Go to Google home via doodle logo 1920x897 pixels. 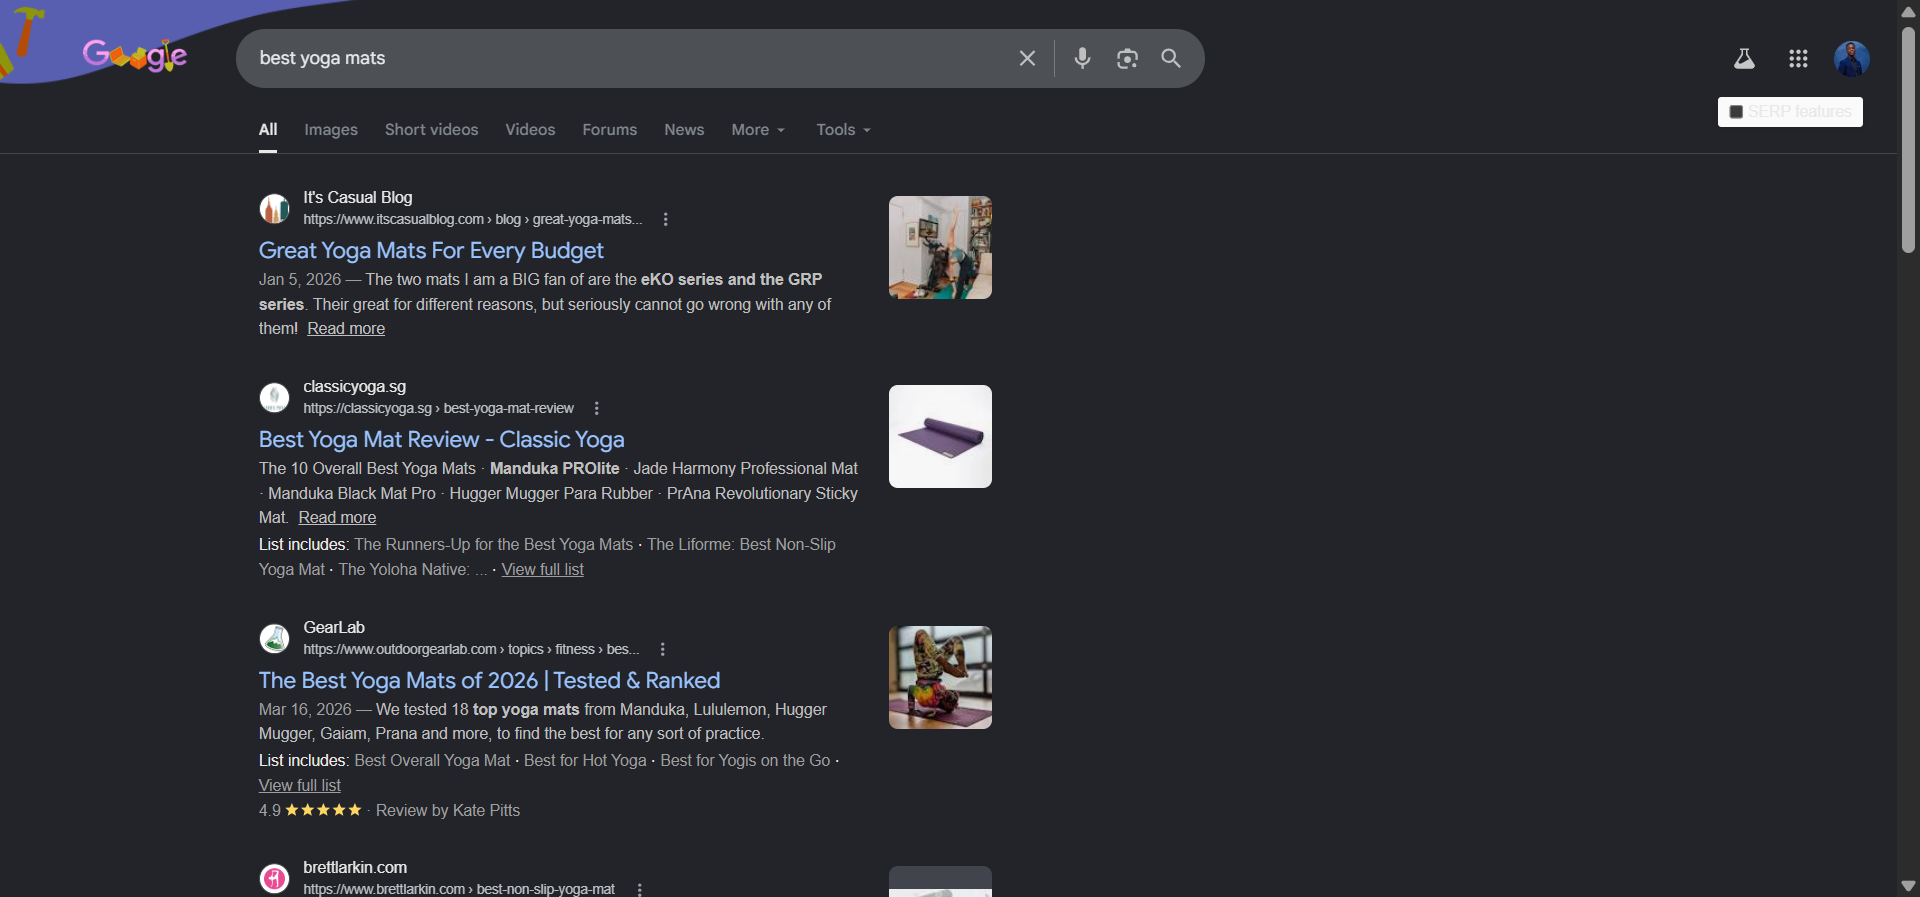pos(135,55)
